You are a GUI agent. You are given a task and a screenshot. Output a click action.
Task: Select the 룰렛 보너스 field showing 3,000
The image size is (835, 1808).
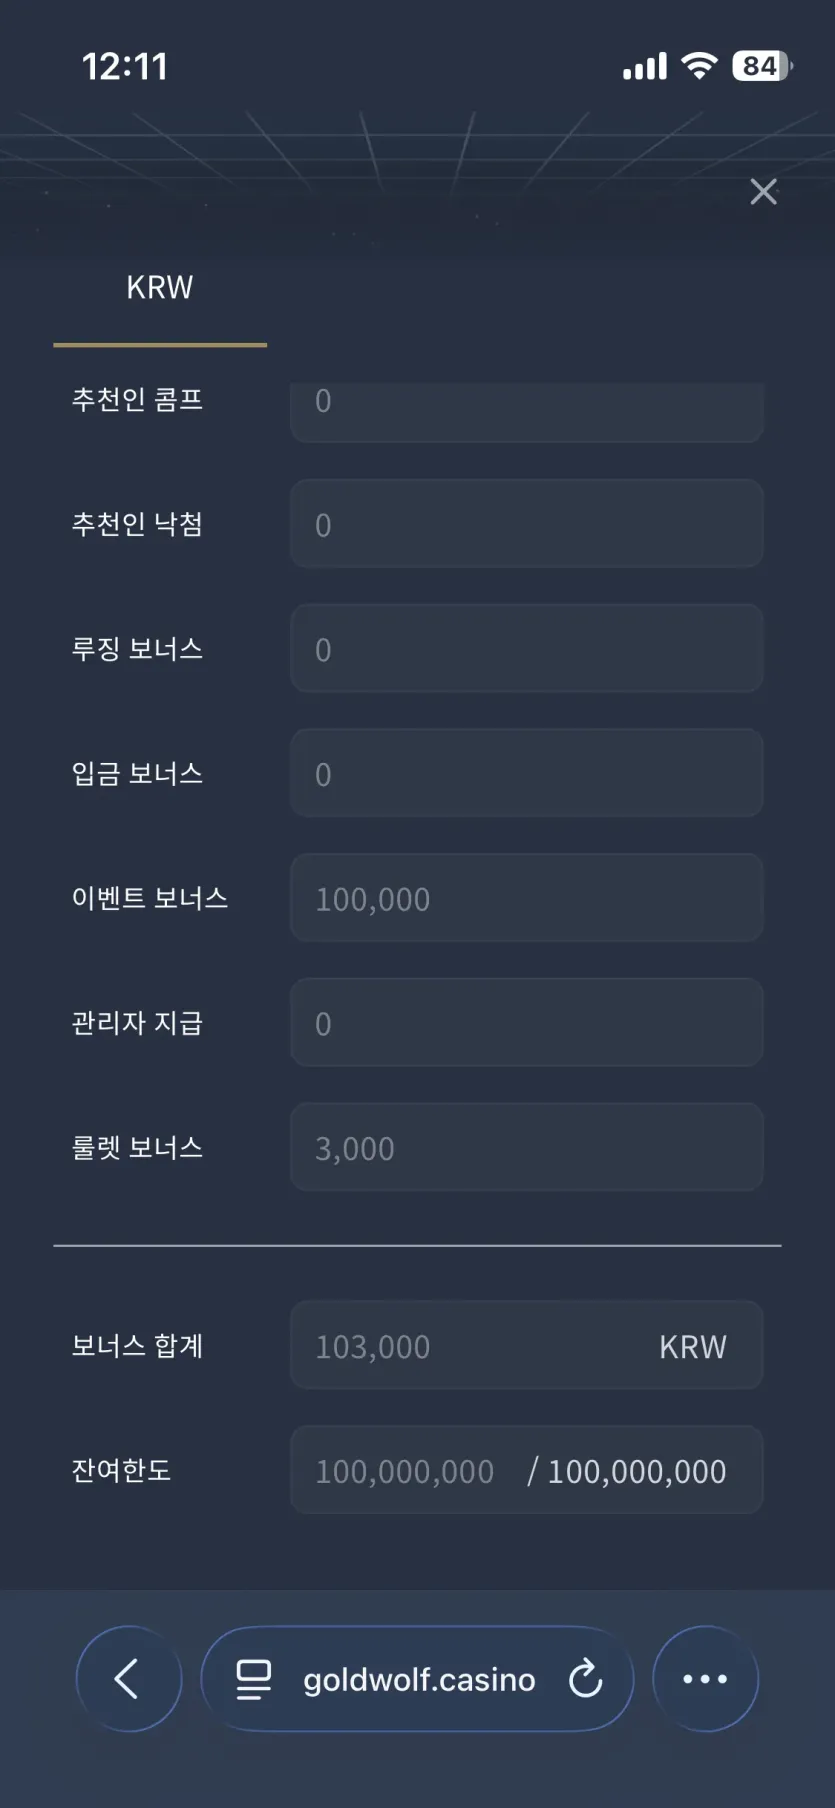(x=527, y=1147)
